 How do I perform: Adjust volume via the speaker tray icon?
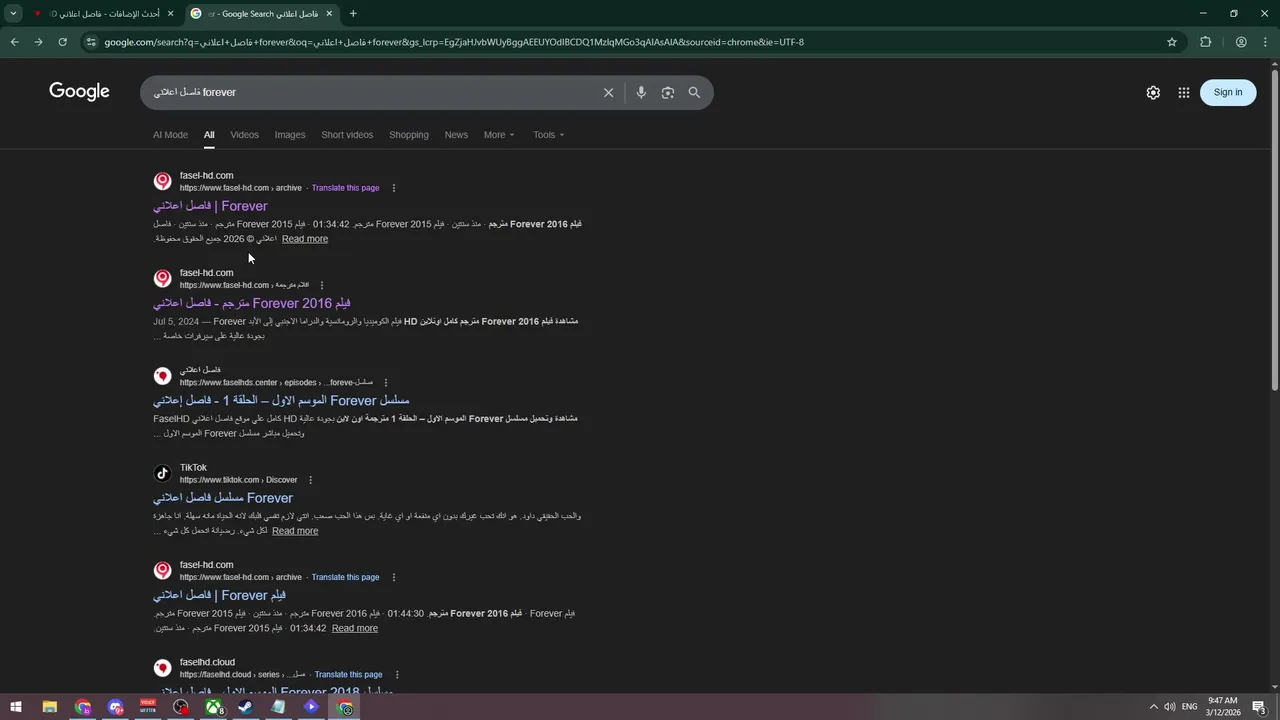click(x=1170, y=707)
